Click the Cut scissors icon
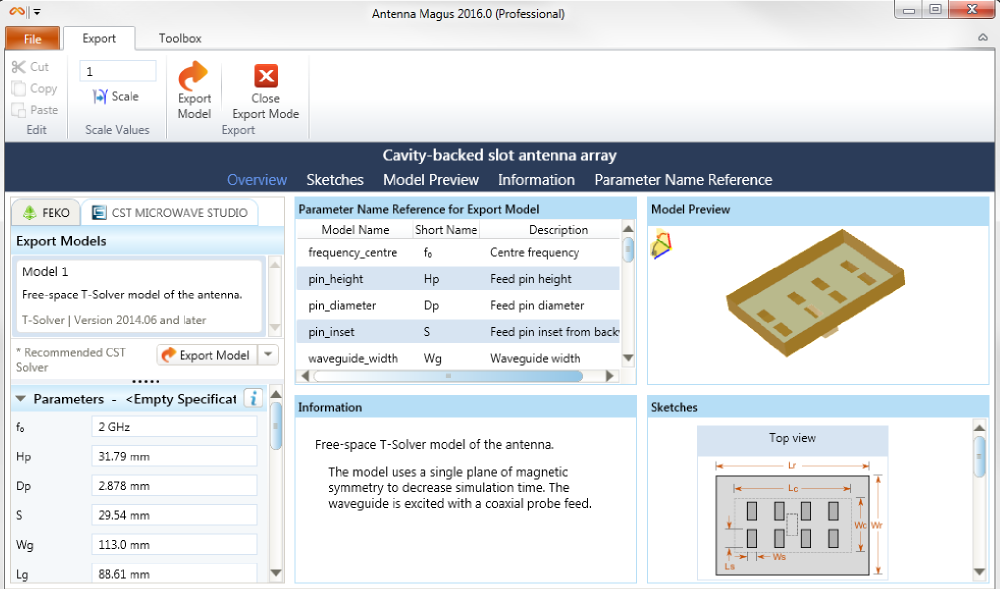Screen dimensions: 1000x589 pos(18,66)
